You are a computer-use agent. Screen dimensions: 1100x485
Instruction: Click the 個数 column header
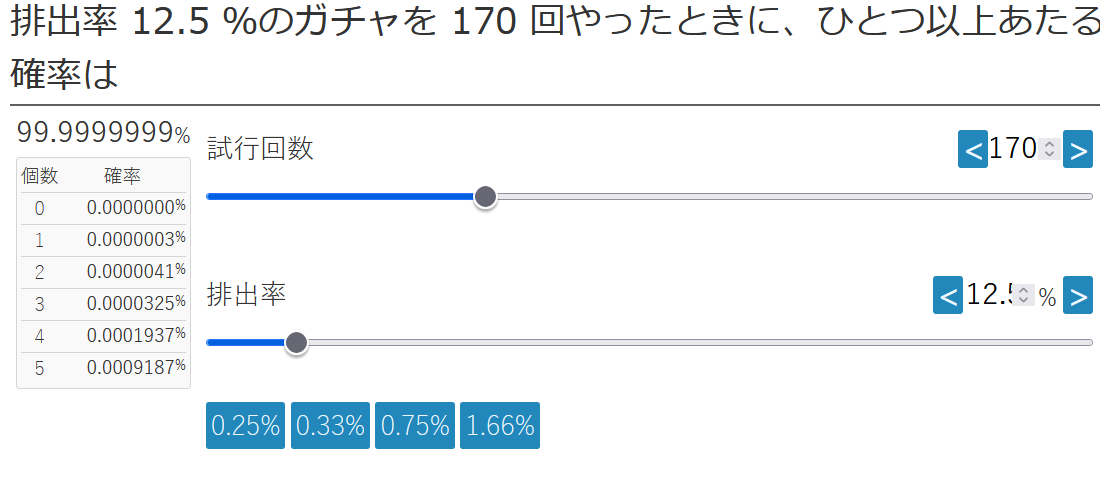click(40, 177)
